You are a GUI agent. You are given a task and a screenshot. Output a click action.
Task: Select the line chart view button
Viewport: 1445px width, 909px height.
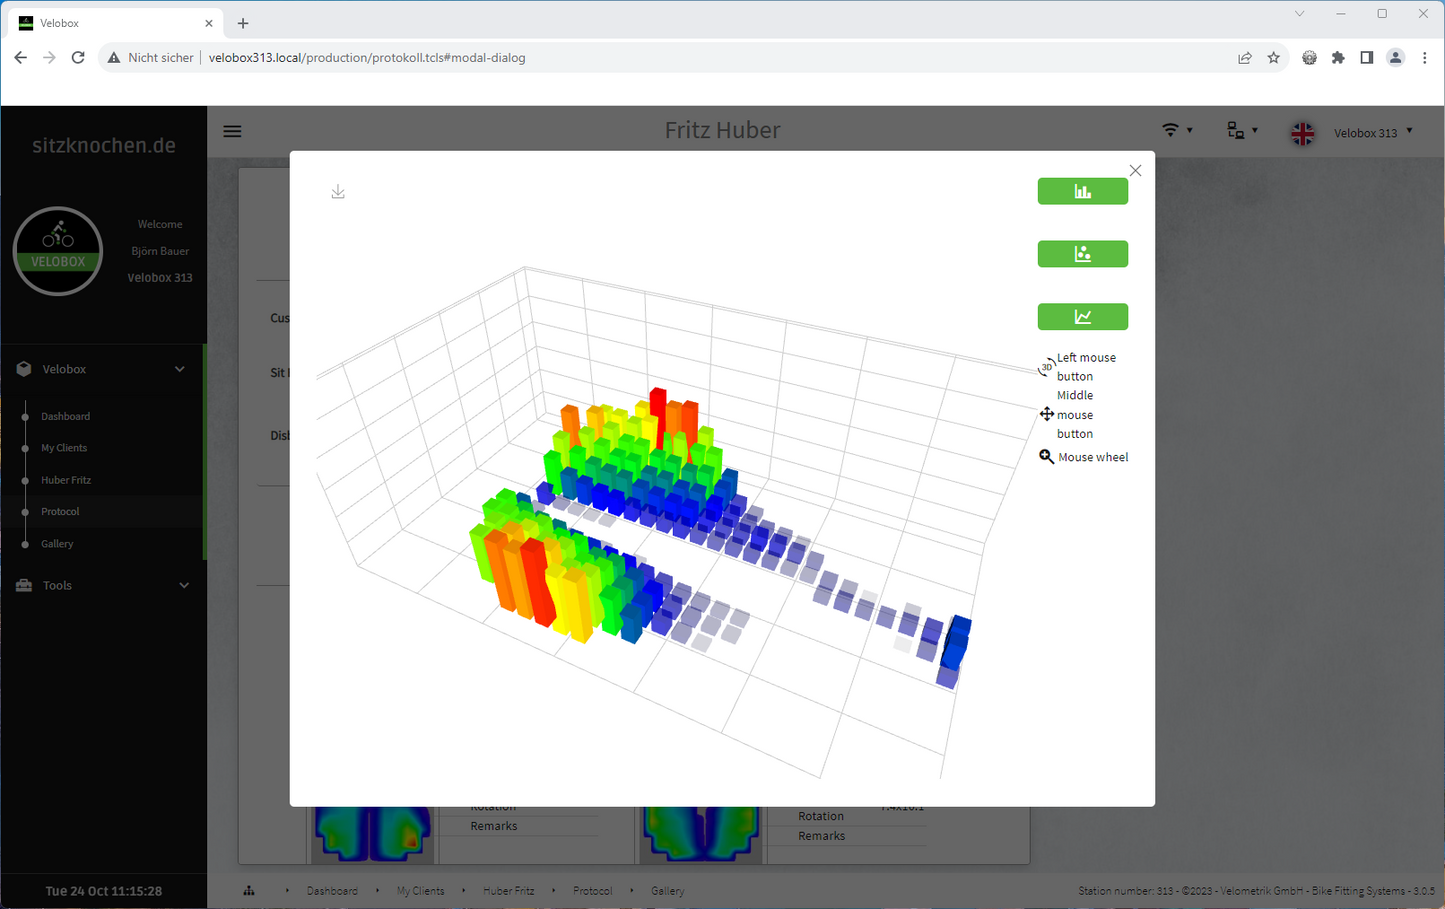[x=1082, y=317]
